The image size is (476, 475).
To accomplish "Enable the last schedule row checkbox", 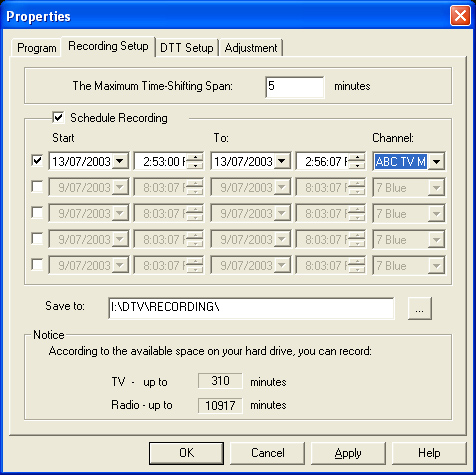I will (x=37, y=265).
